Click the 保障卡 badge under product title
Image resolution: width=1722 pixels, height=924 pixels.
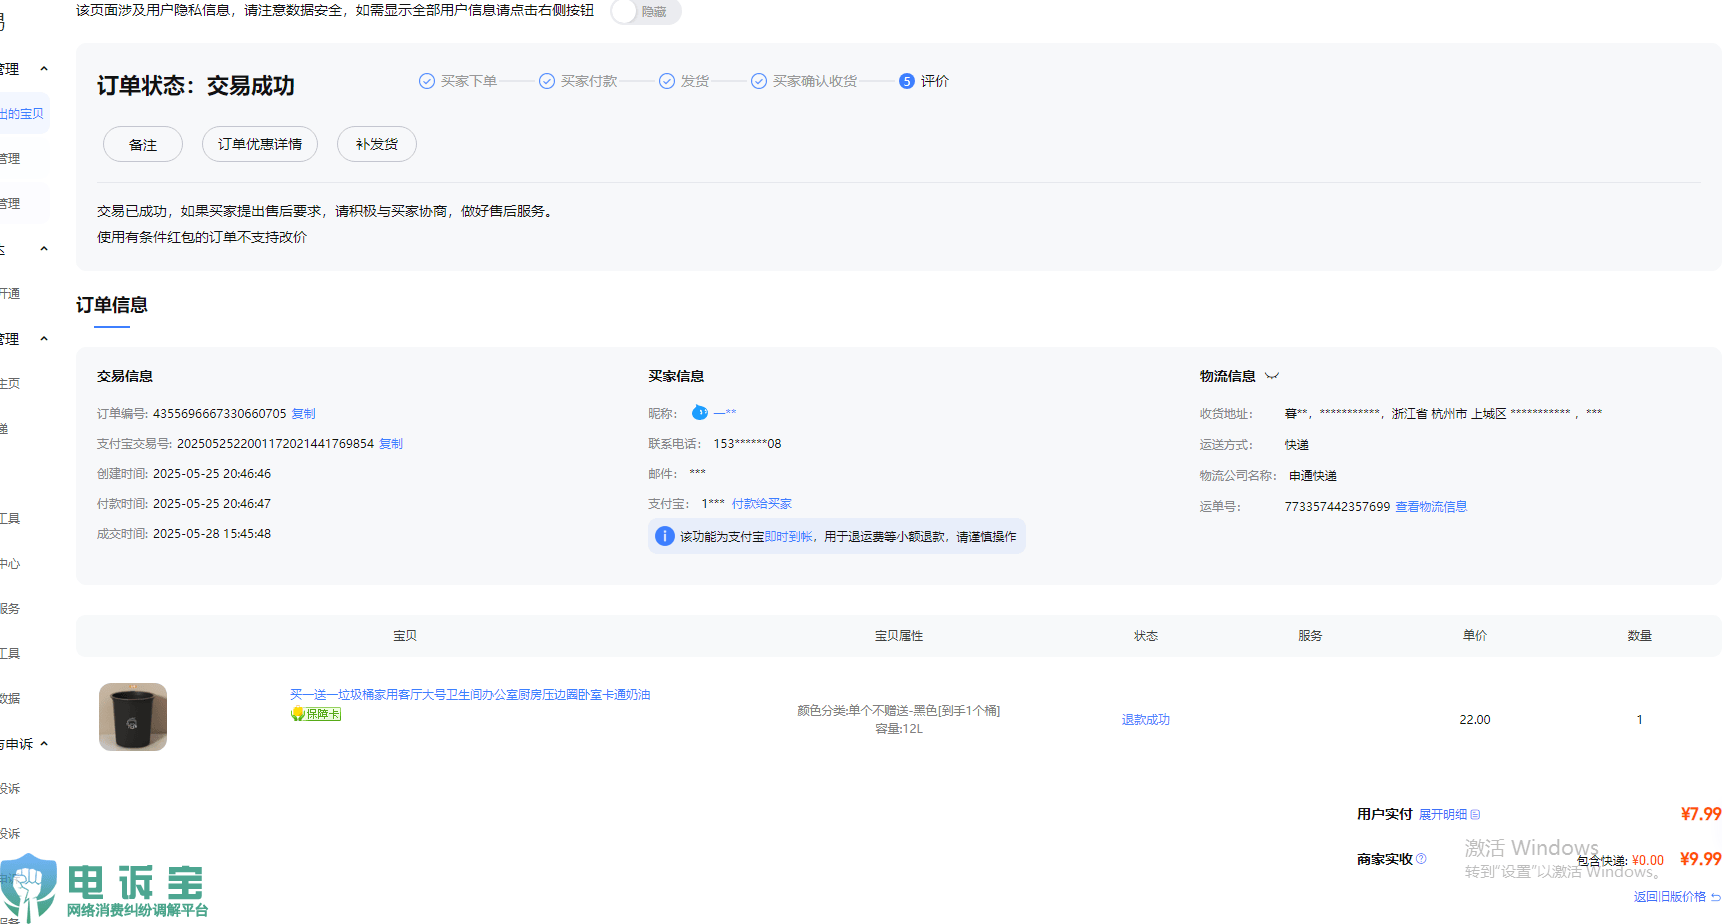click(316, 714)
